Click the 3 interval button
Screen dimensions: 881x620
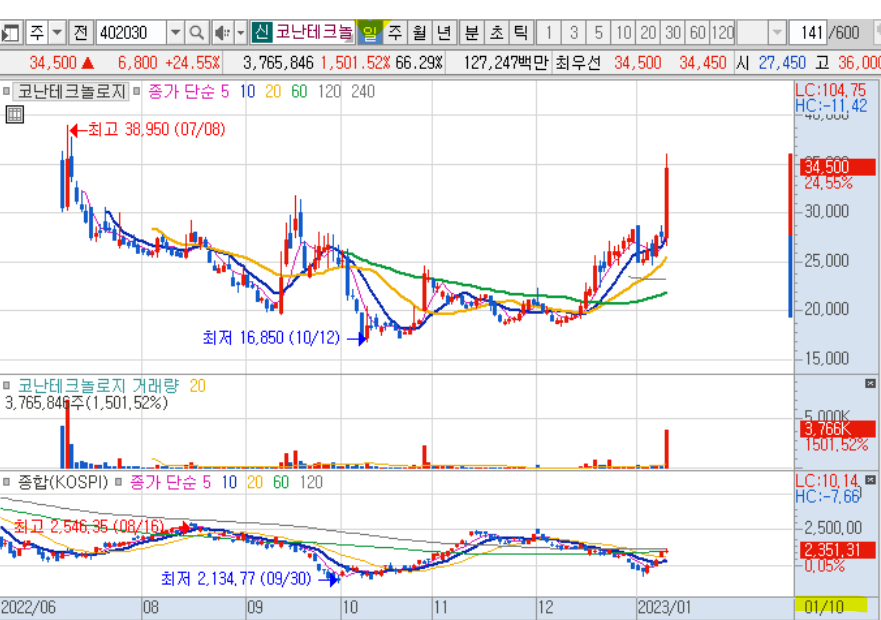click(x=574, y=33)
